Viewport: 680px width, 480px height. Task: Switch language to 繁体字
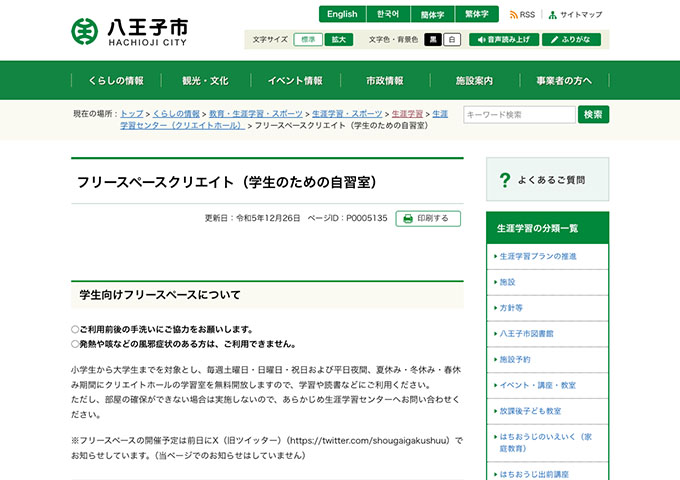477,14
